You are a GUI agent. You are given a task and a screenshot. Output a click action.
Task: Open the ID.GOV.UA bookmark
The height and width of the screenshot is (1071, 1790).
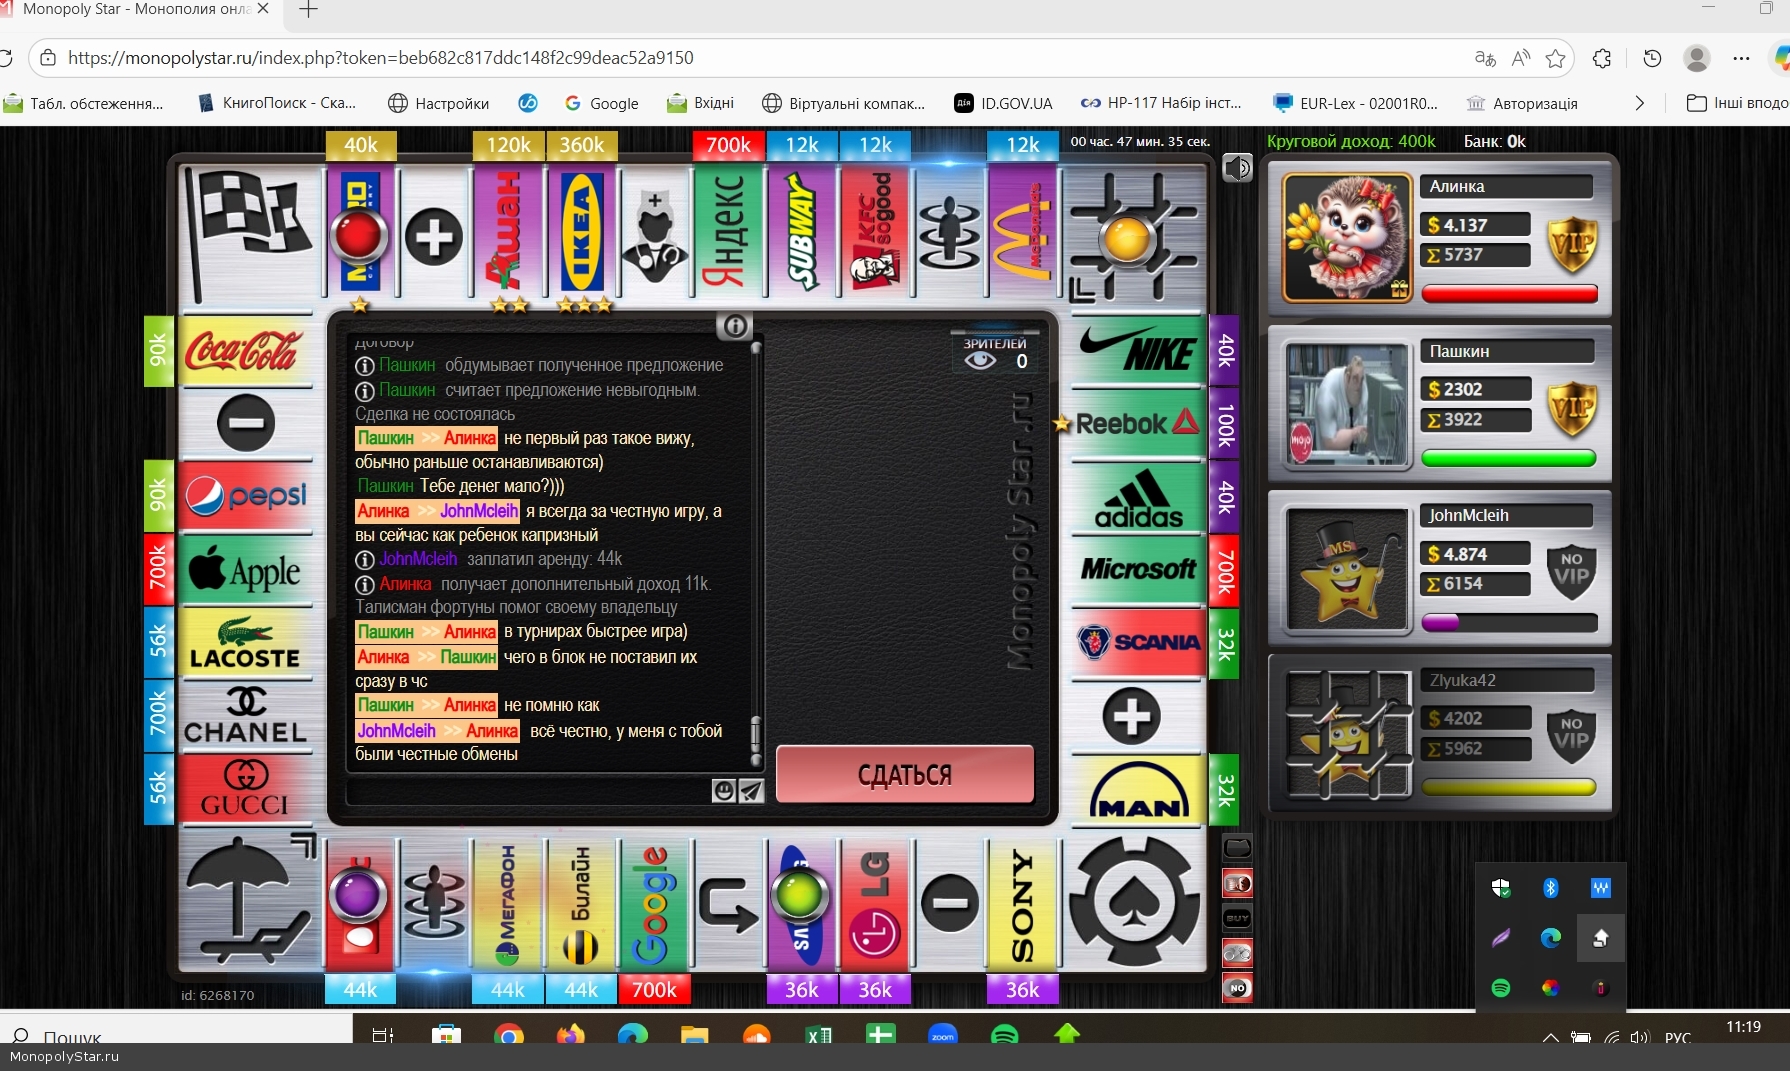tap(1003, 103)
